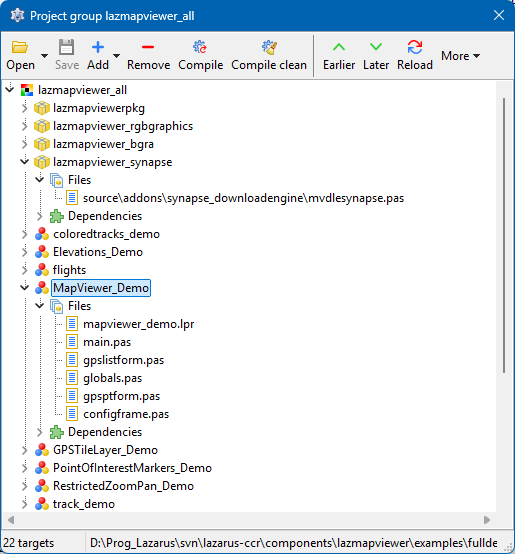This screenshot has height=554, width=515.
Task: Click the Open folder toolbar icon
Action: pyautogui.click(x=20, y=47)
